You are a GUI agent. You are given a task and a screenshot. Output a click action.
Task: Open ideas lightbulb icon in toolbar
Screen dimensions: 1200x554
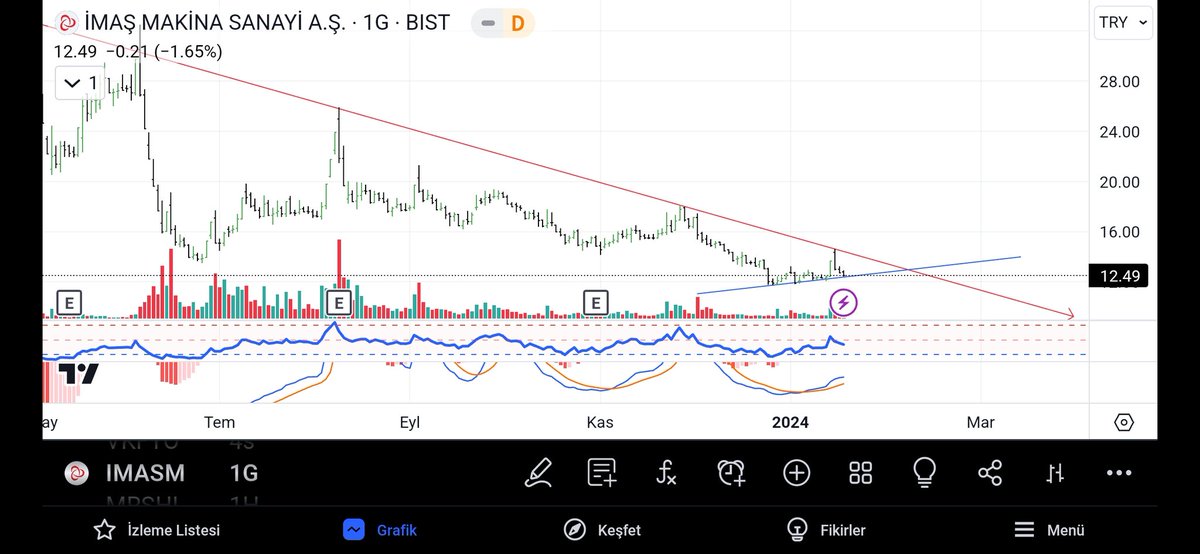(x=925, y=472)
